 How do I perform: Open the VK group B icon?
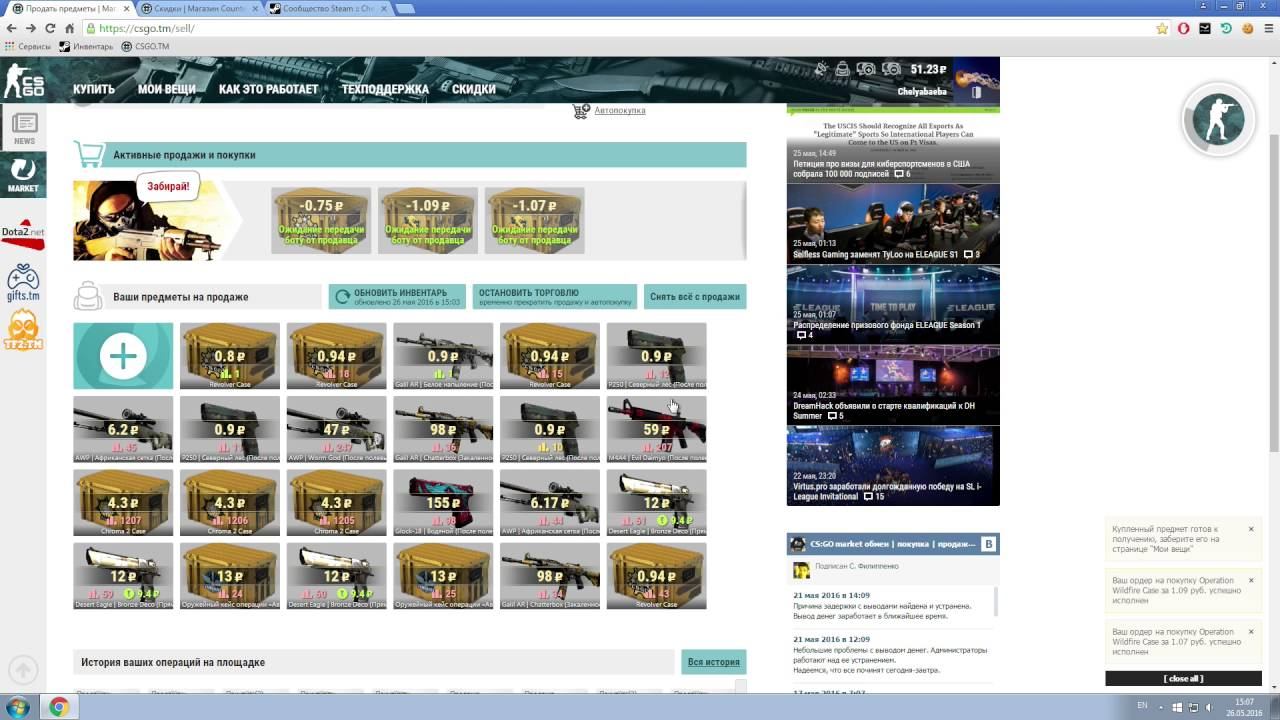pyautogui.click(x=989, y=544)
